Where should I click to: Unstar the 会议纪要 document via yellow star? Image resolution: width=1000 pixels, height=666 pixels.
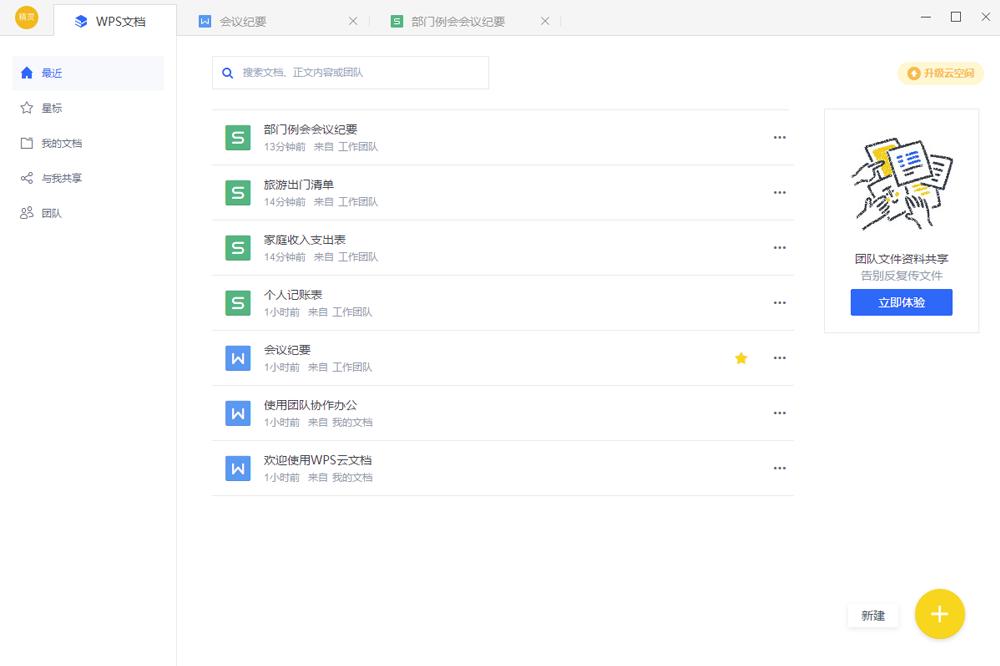point(741,358)
